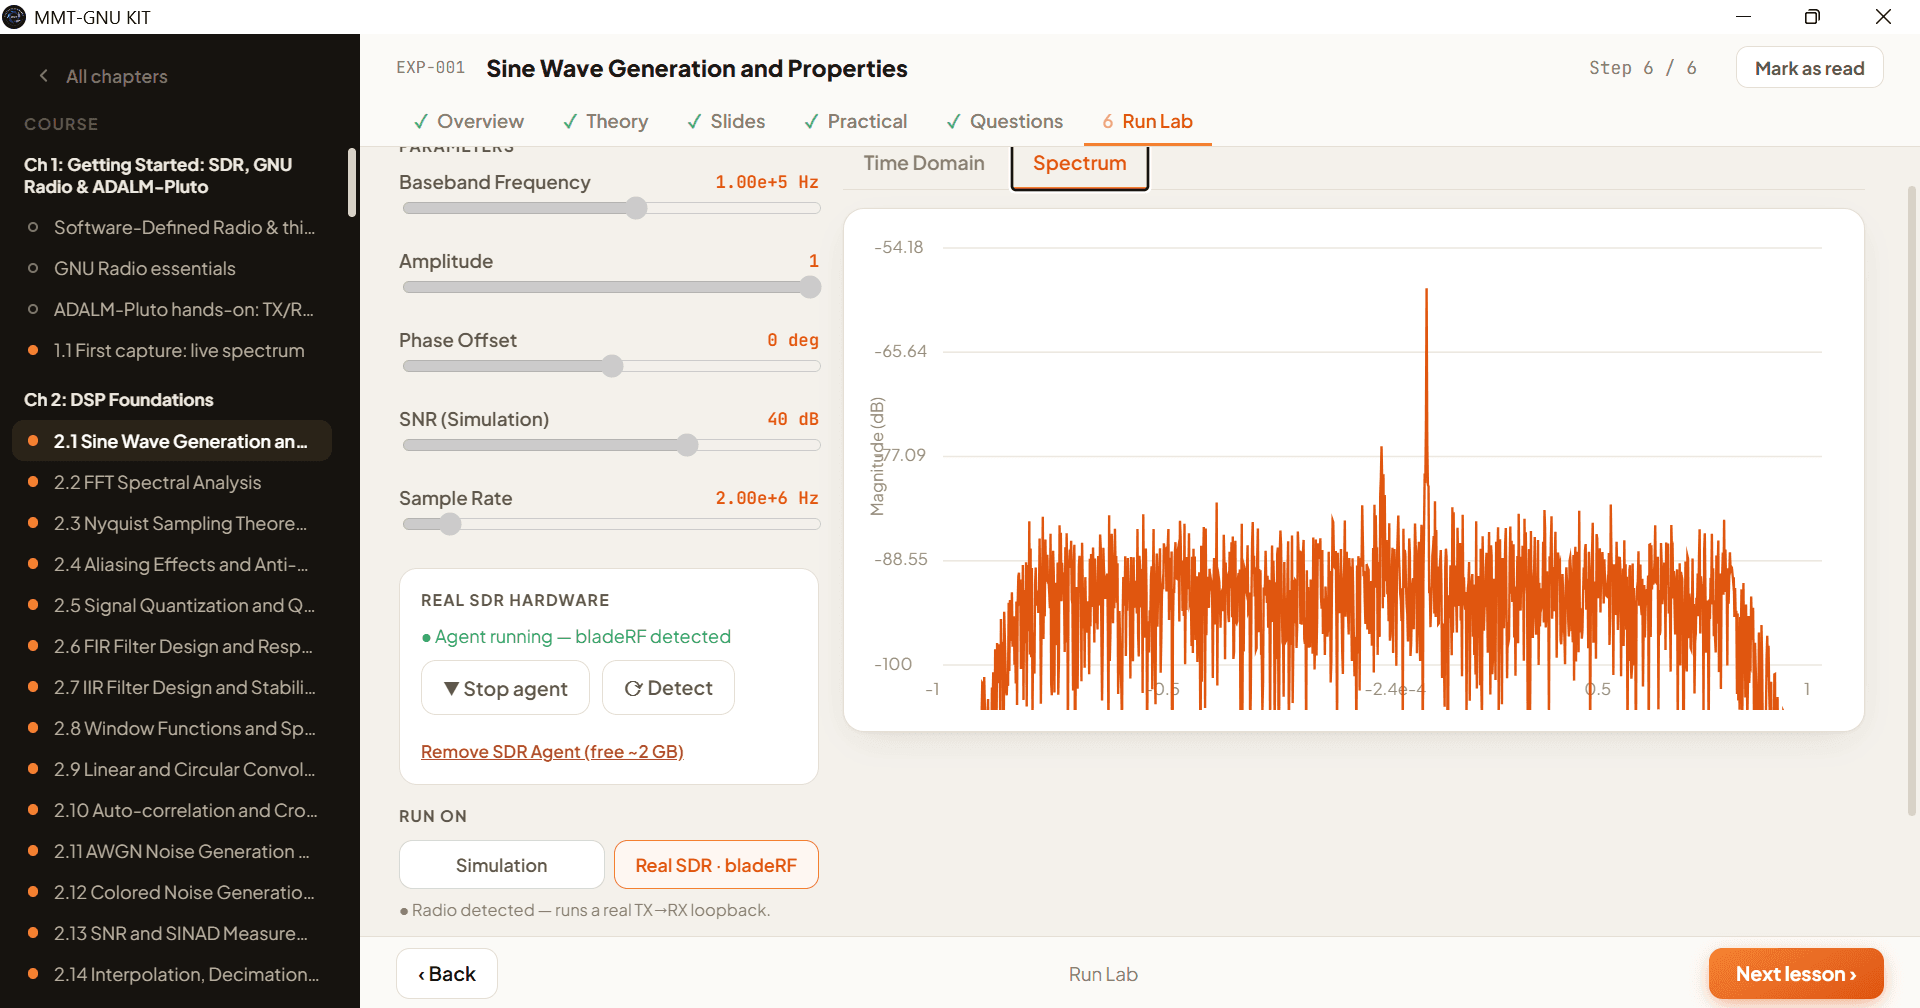The image size is (1920, 1008).
Task: Open 2.9 Linear and Circular Convolution lesson
Action: click(172, 769)
